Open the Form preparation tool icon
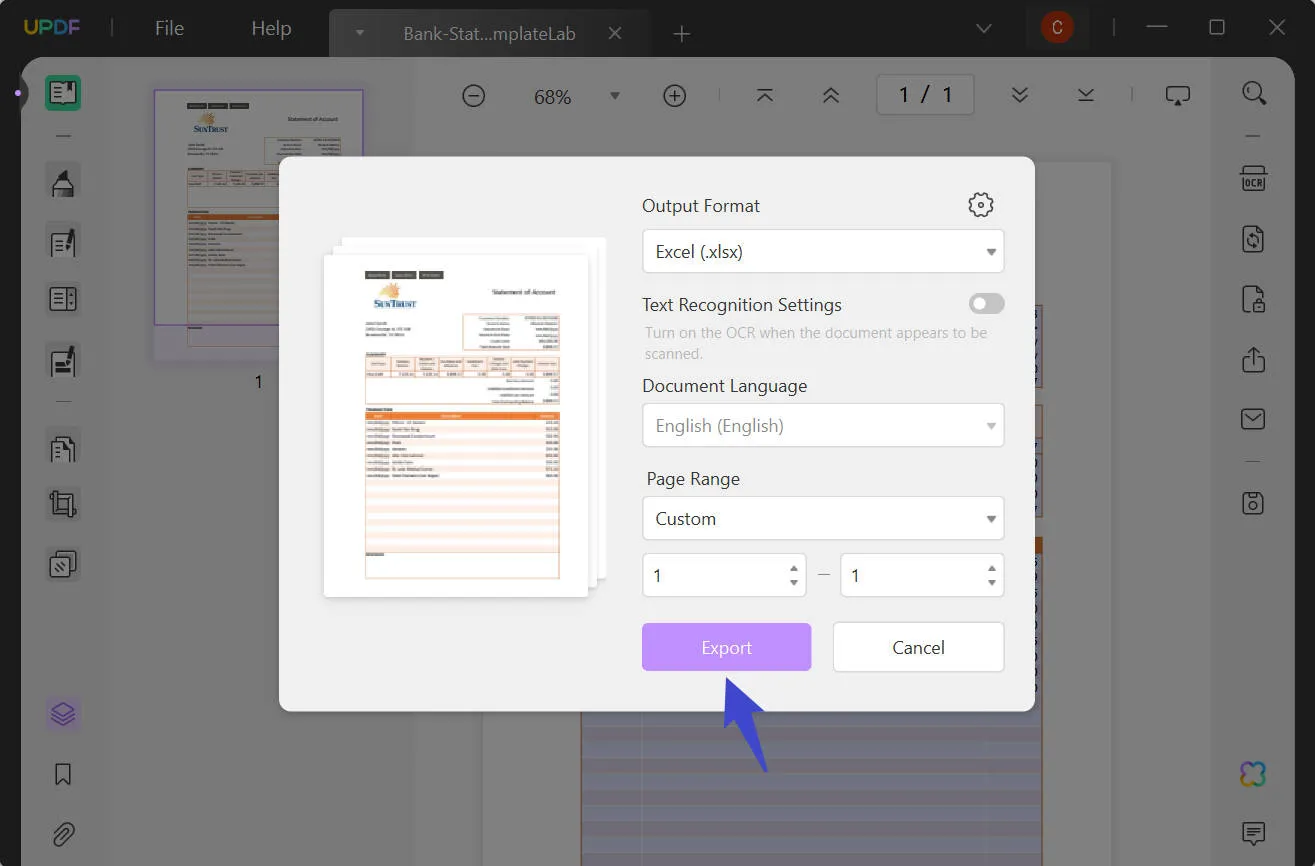The image size is (1315, 866). [63, 299]
